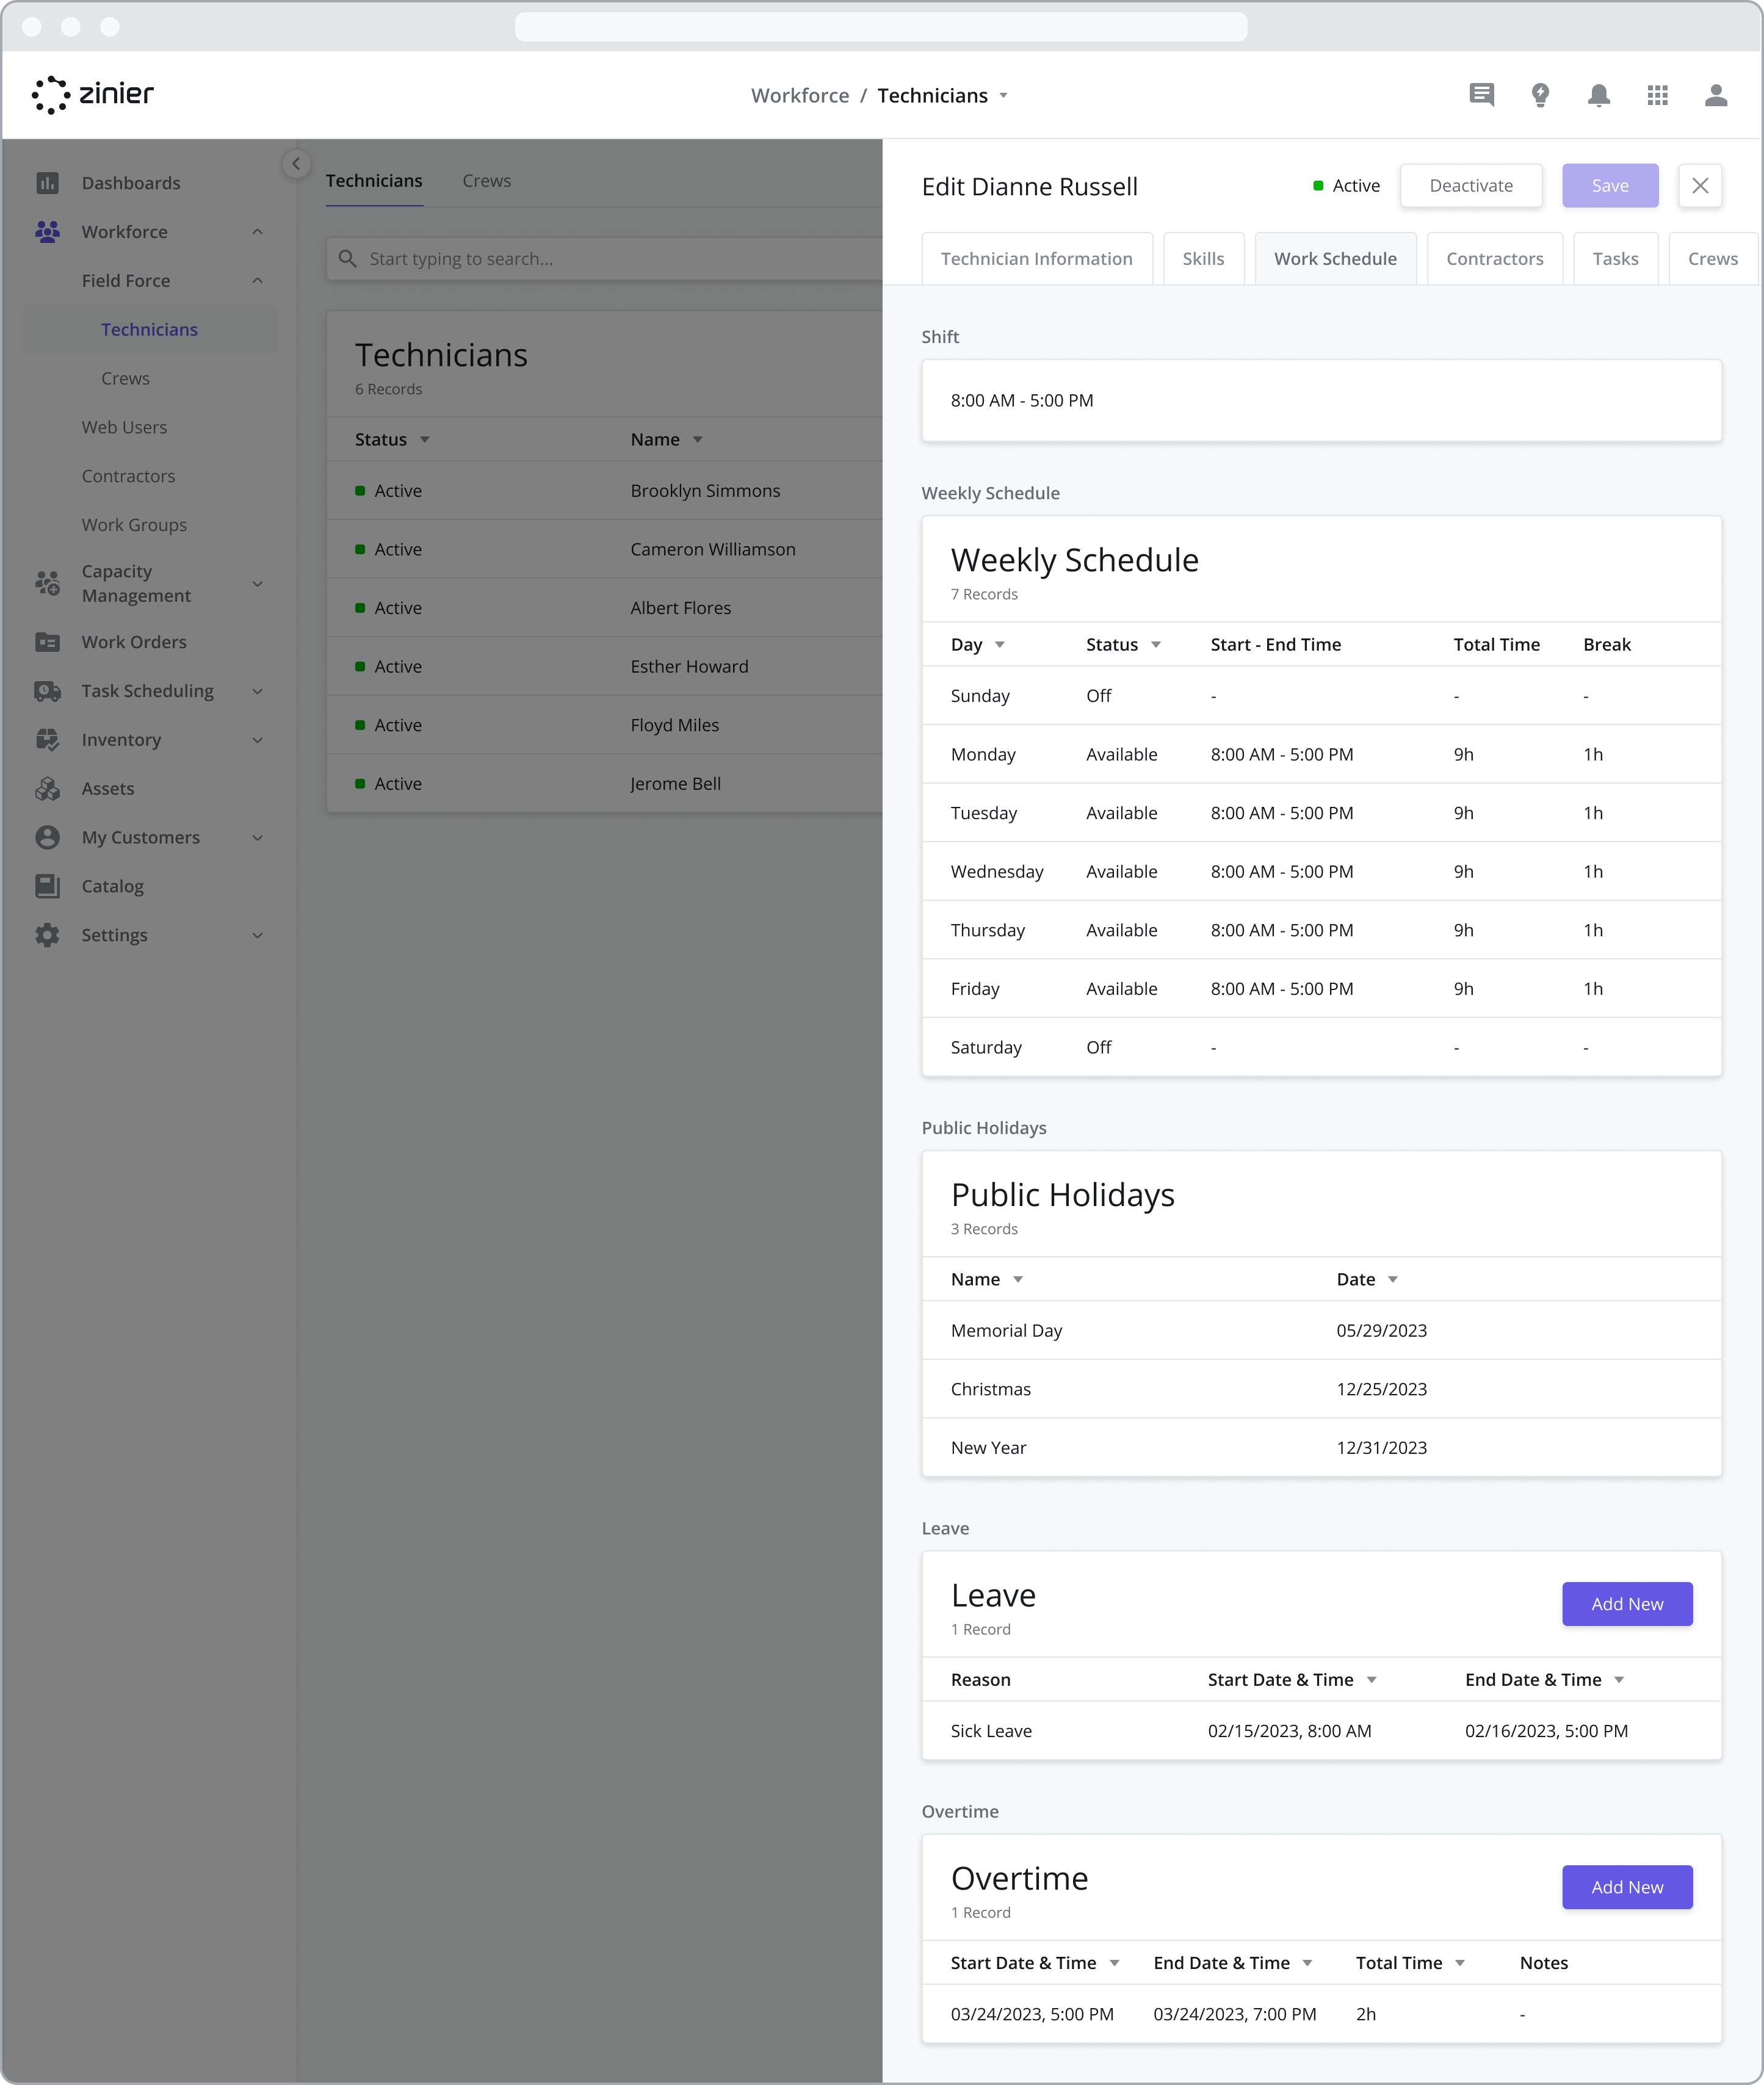The height and width of the screenshot is (2085, 1764).
Task: Click the Deactivate button
Action: click(1470, 186)
